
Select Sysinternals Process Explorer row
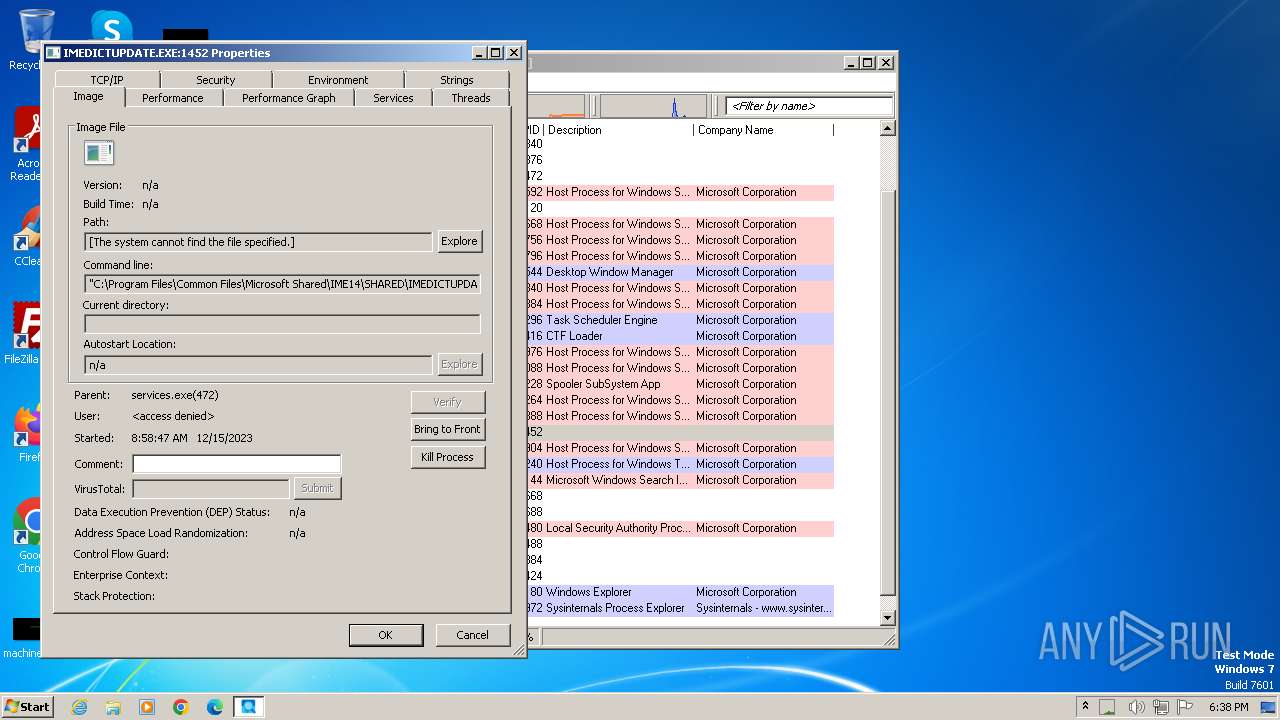pyautogui.click(x=680, y=608)
